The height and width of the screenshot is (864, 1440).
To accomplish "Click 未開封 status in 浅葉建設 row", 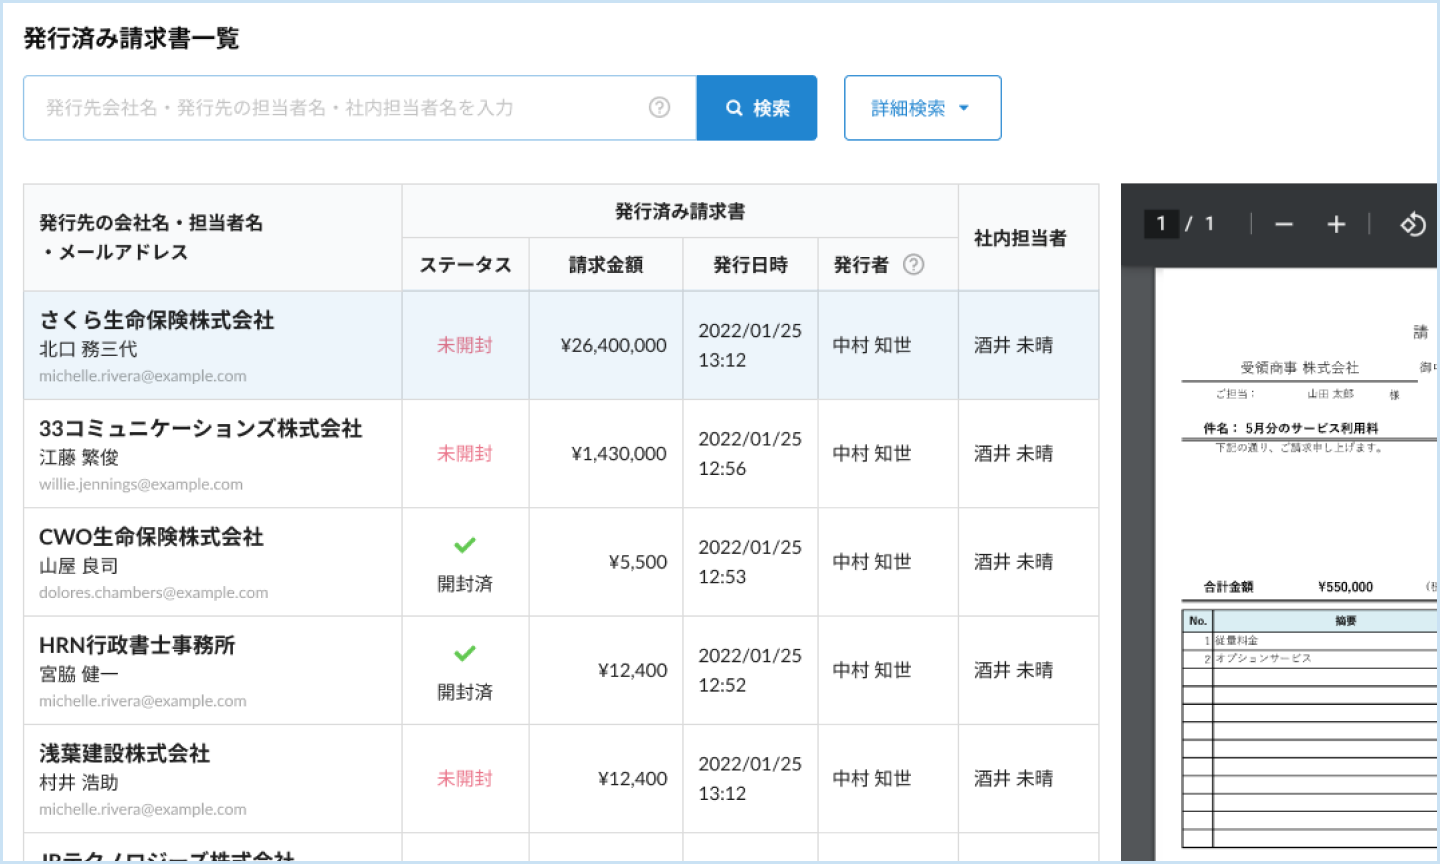I will tap(465, 778).
